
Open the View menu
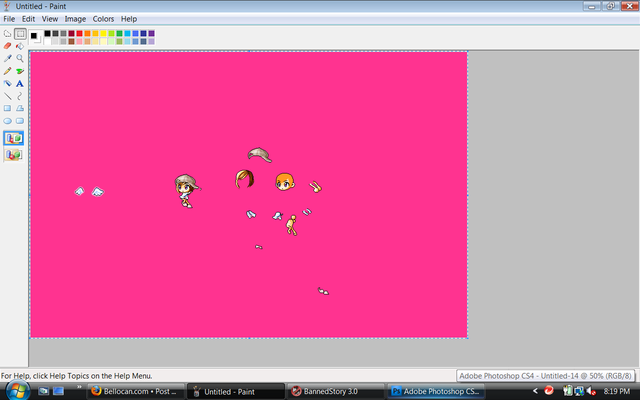coord(50,19)
